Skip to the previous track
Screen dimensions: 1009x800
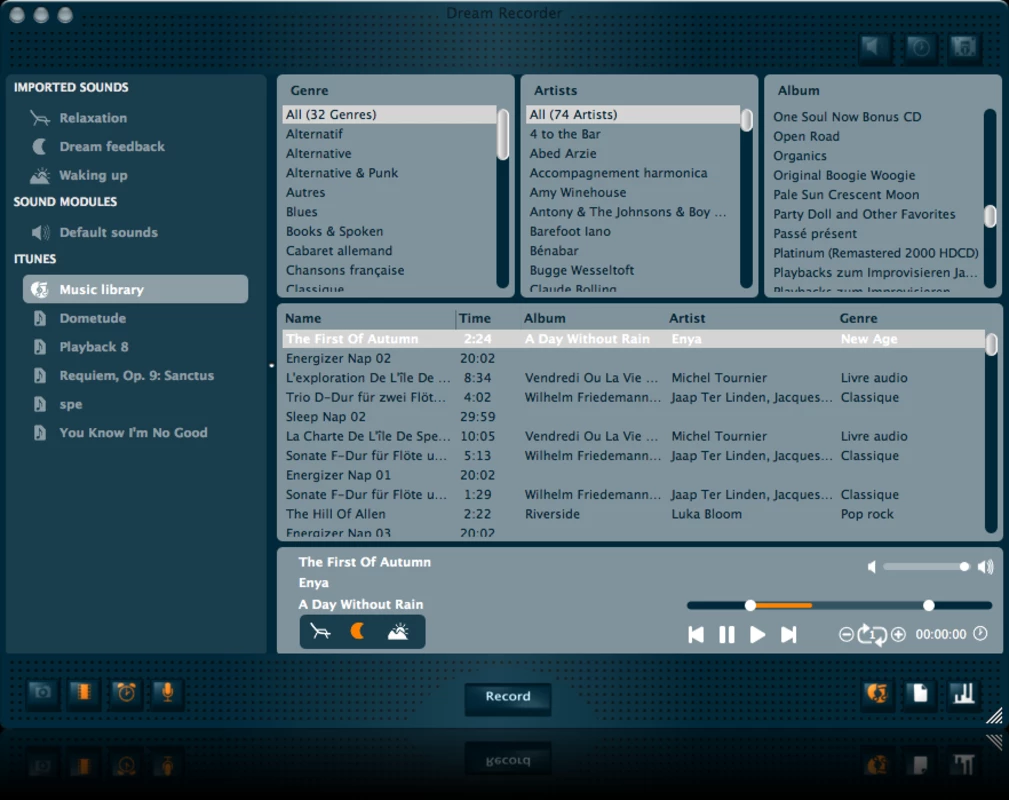[696, 635]
